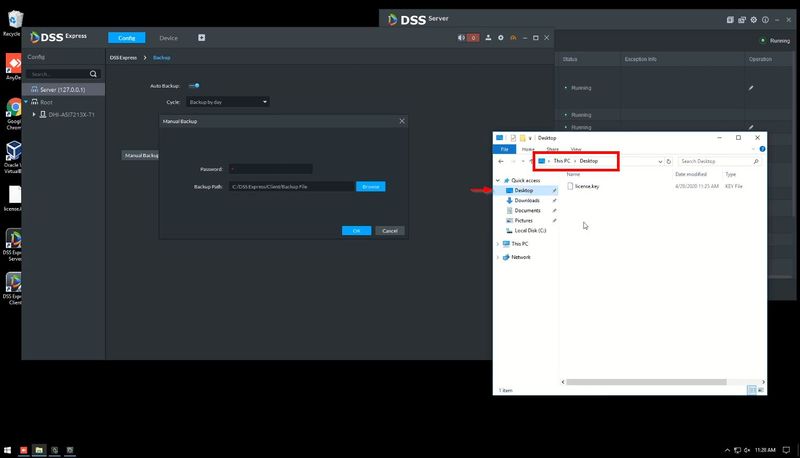Open File Explorer help icon
Screen dimensions: 800x458
762,149
